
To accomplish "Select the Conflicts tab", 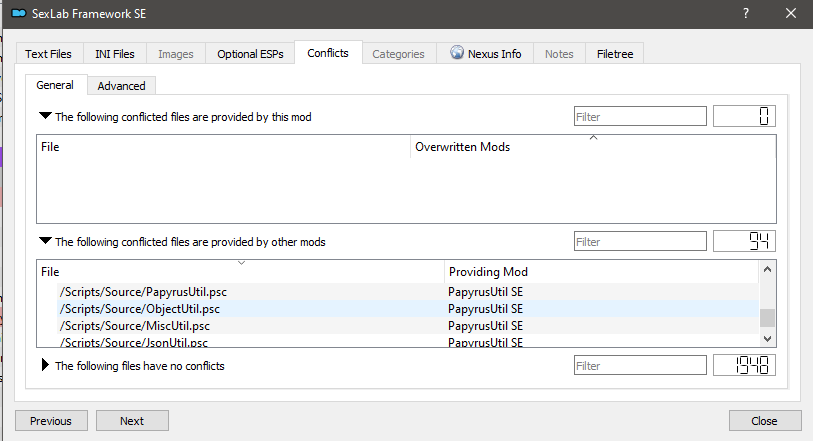I will [x=328, y=53].
